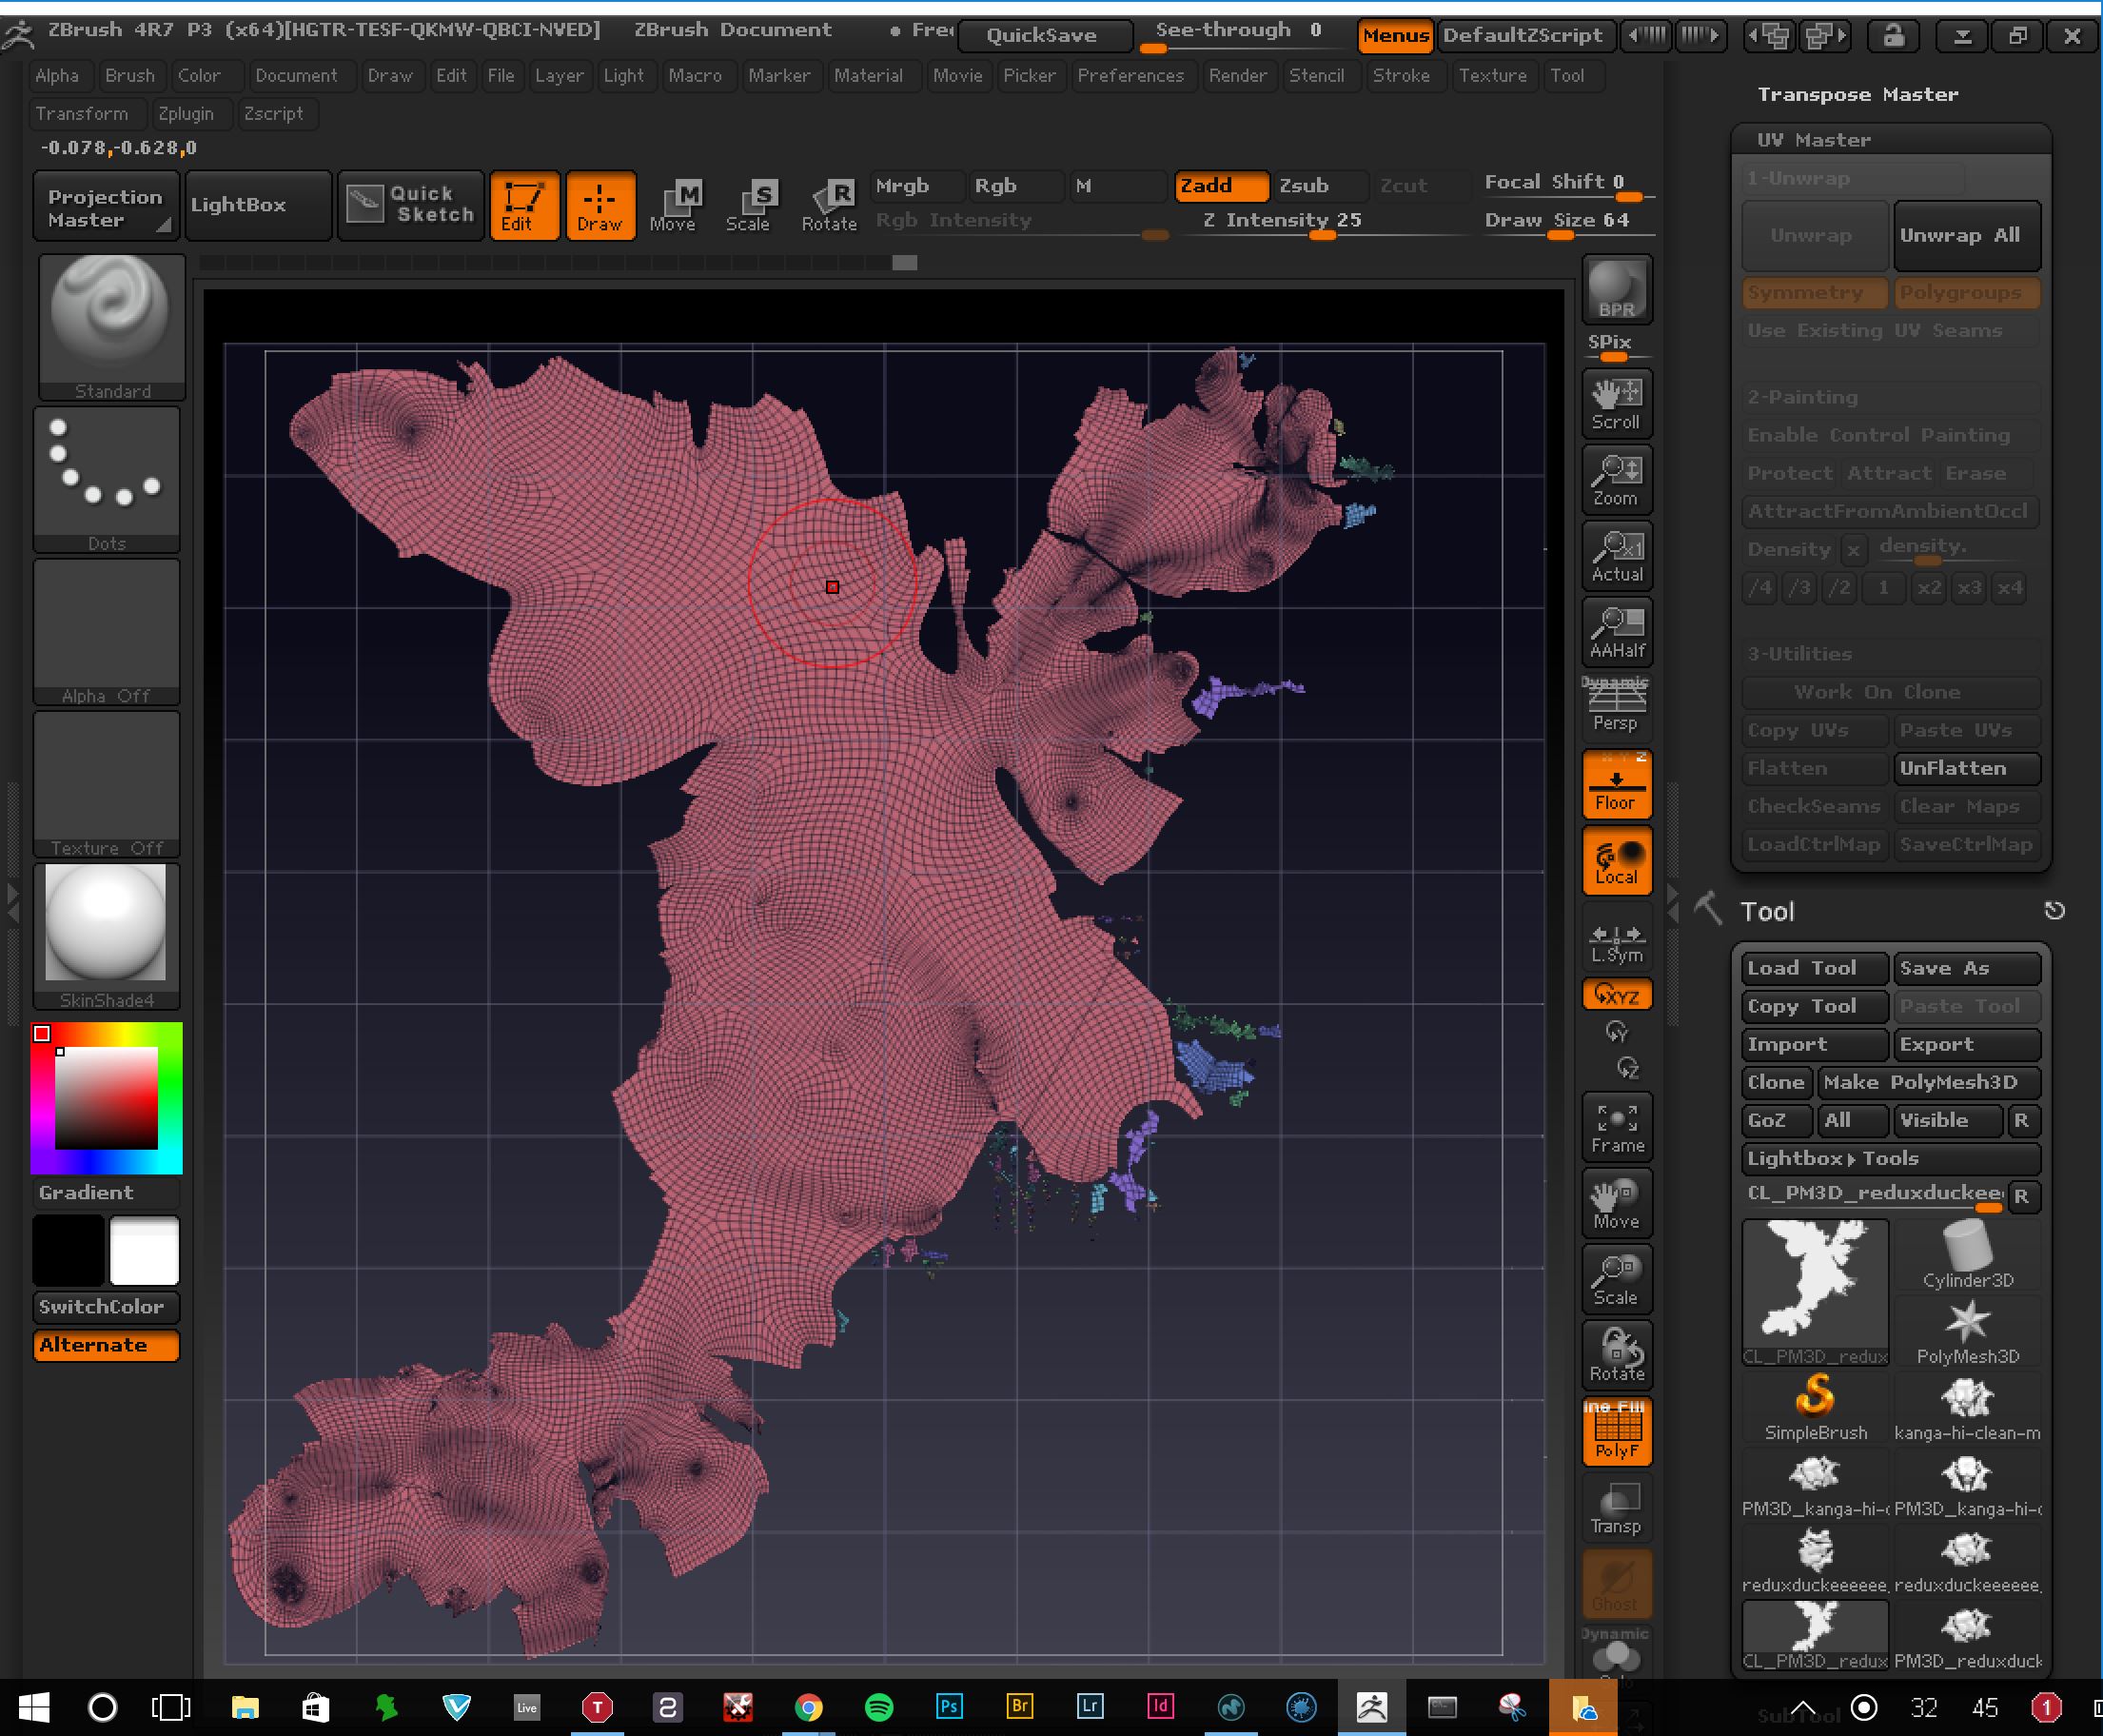Toggle the Floor grid
Image resolution: width=2103 pixels, height=1736 pixels.
click(x=1616, y=784)
